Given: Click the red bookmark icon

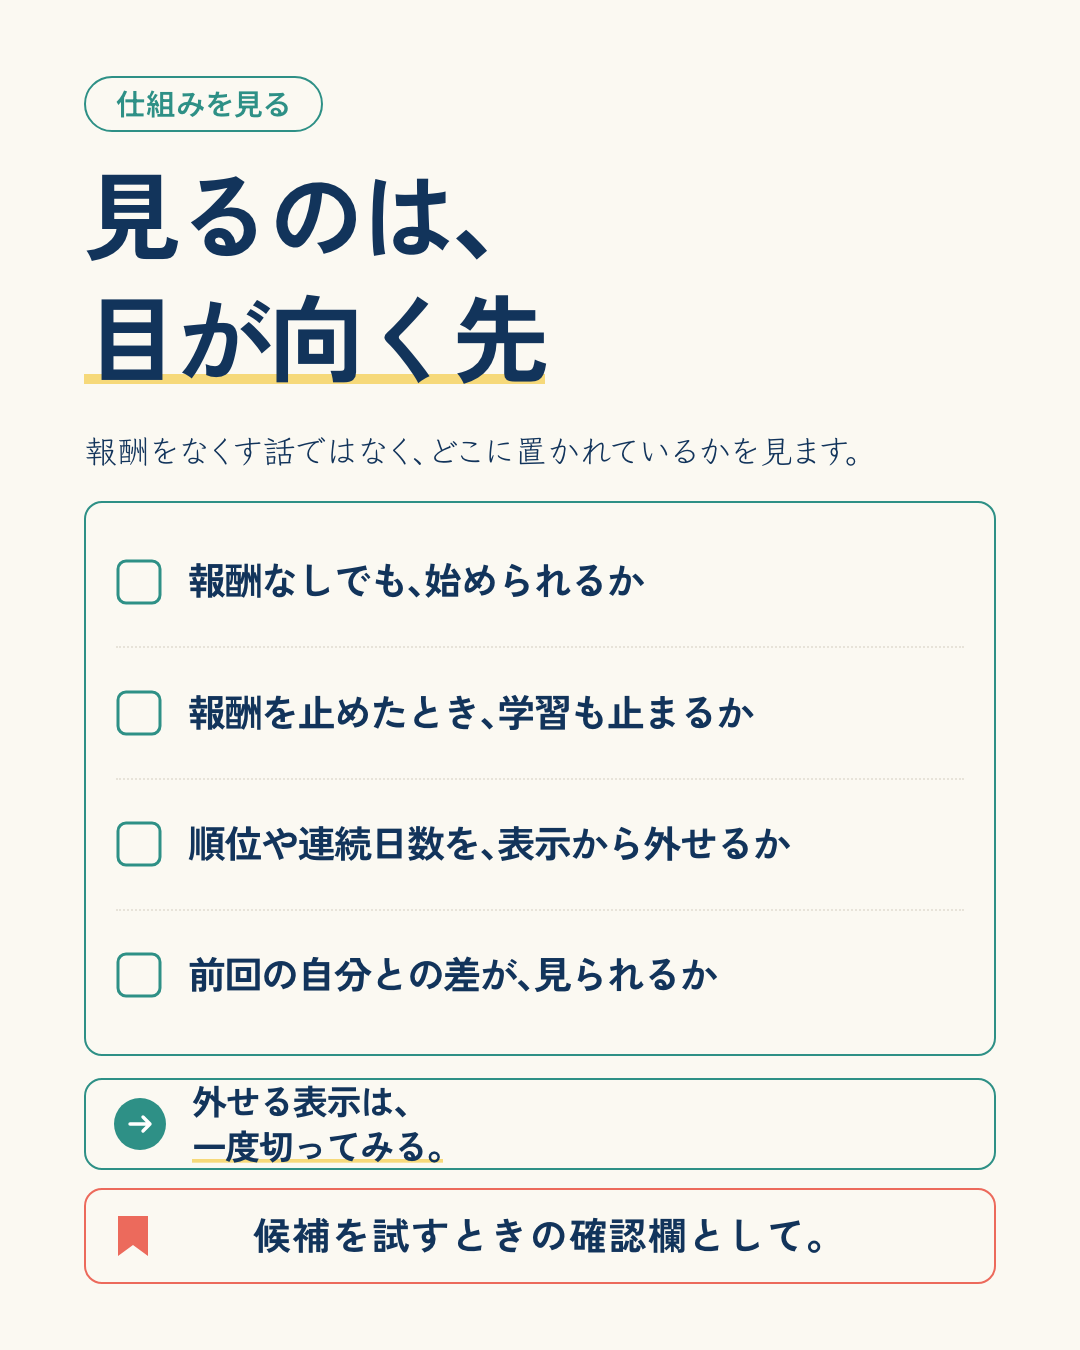Looking at the screenshot, I should point(133,1236).
